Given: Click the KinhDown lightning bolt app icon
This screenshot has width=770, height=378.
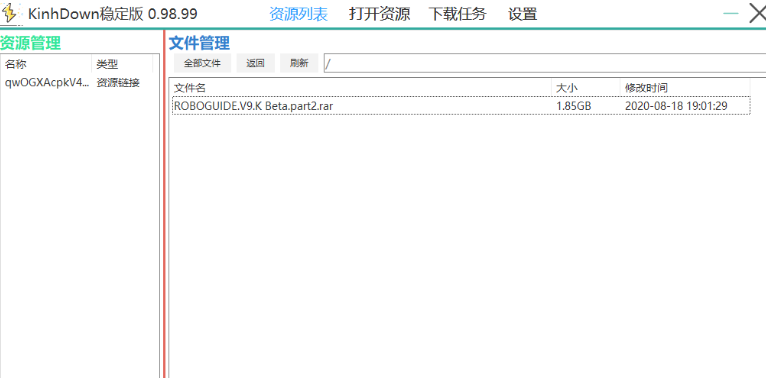Looking at the screenshot, I should tap(11, 13).
